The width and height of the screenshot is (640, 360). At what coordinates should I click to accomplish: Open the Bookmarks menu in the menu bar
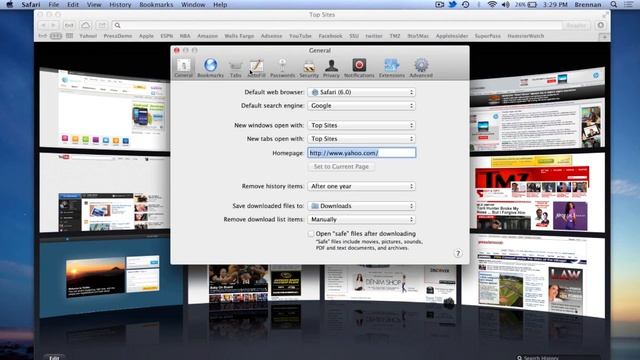pos(156,4)
